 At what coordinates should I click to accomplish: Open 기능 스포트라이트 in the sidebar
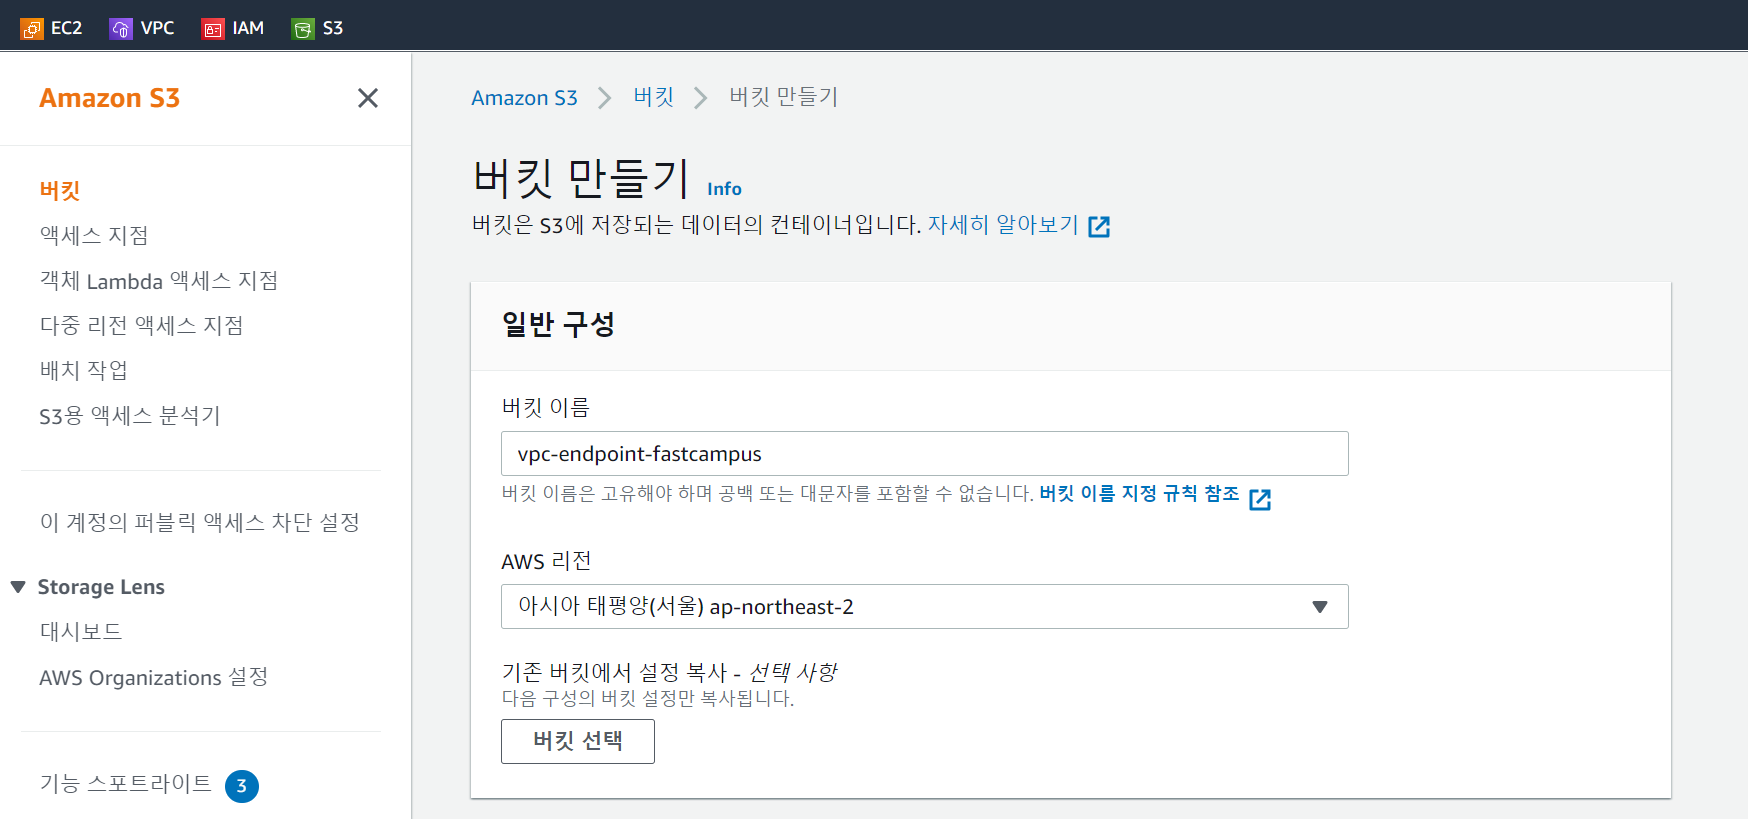point(126,783)
